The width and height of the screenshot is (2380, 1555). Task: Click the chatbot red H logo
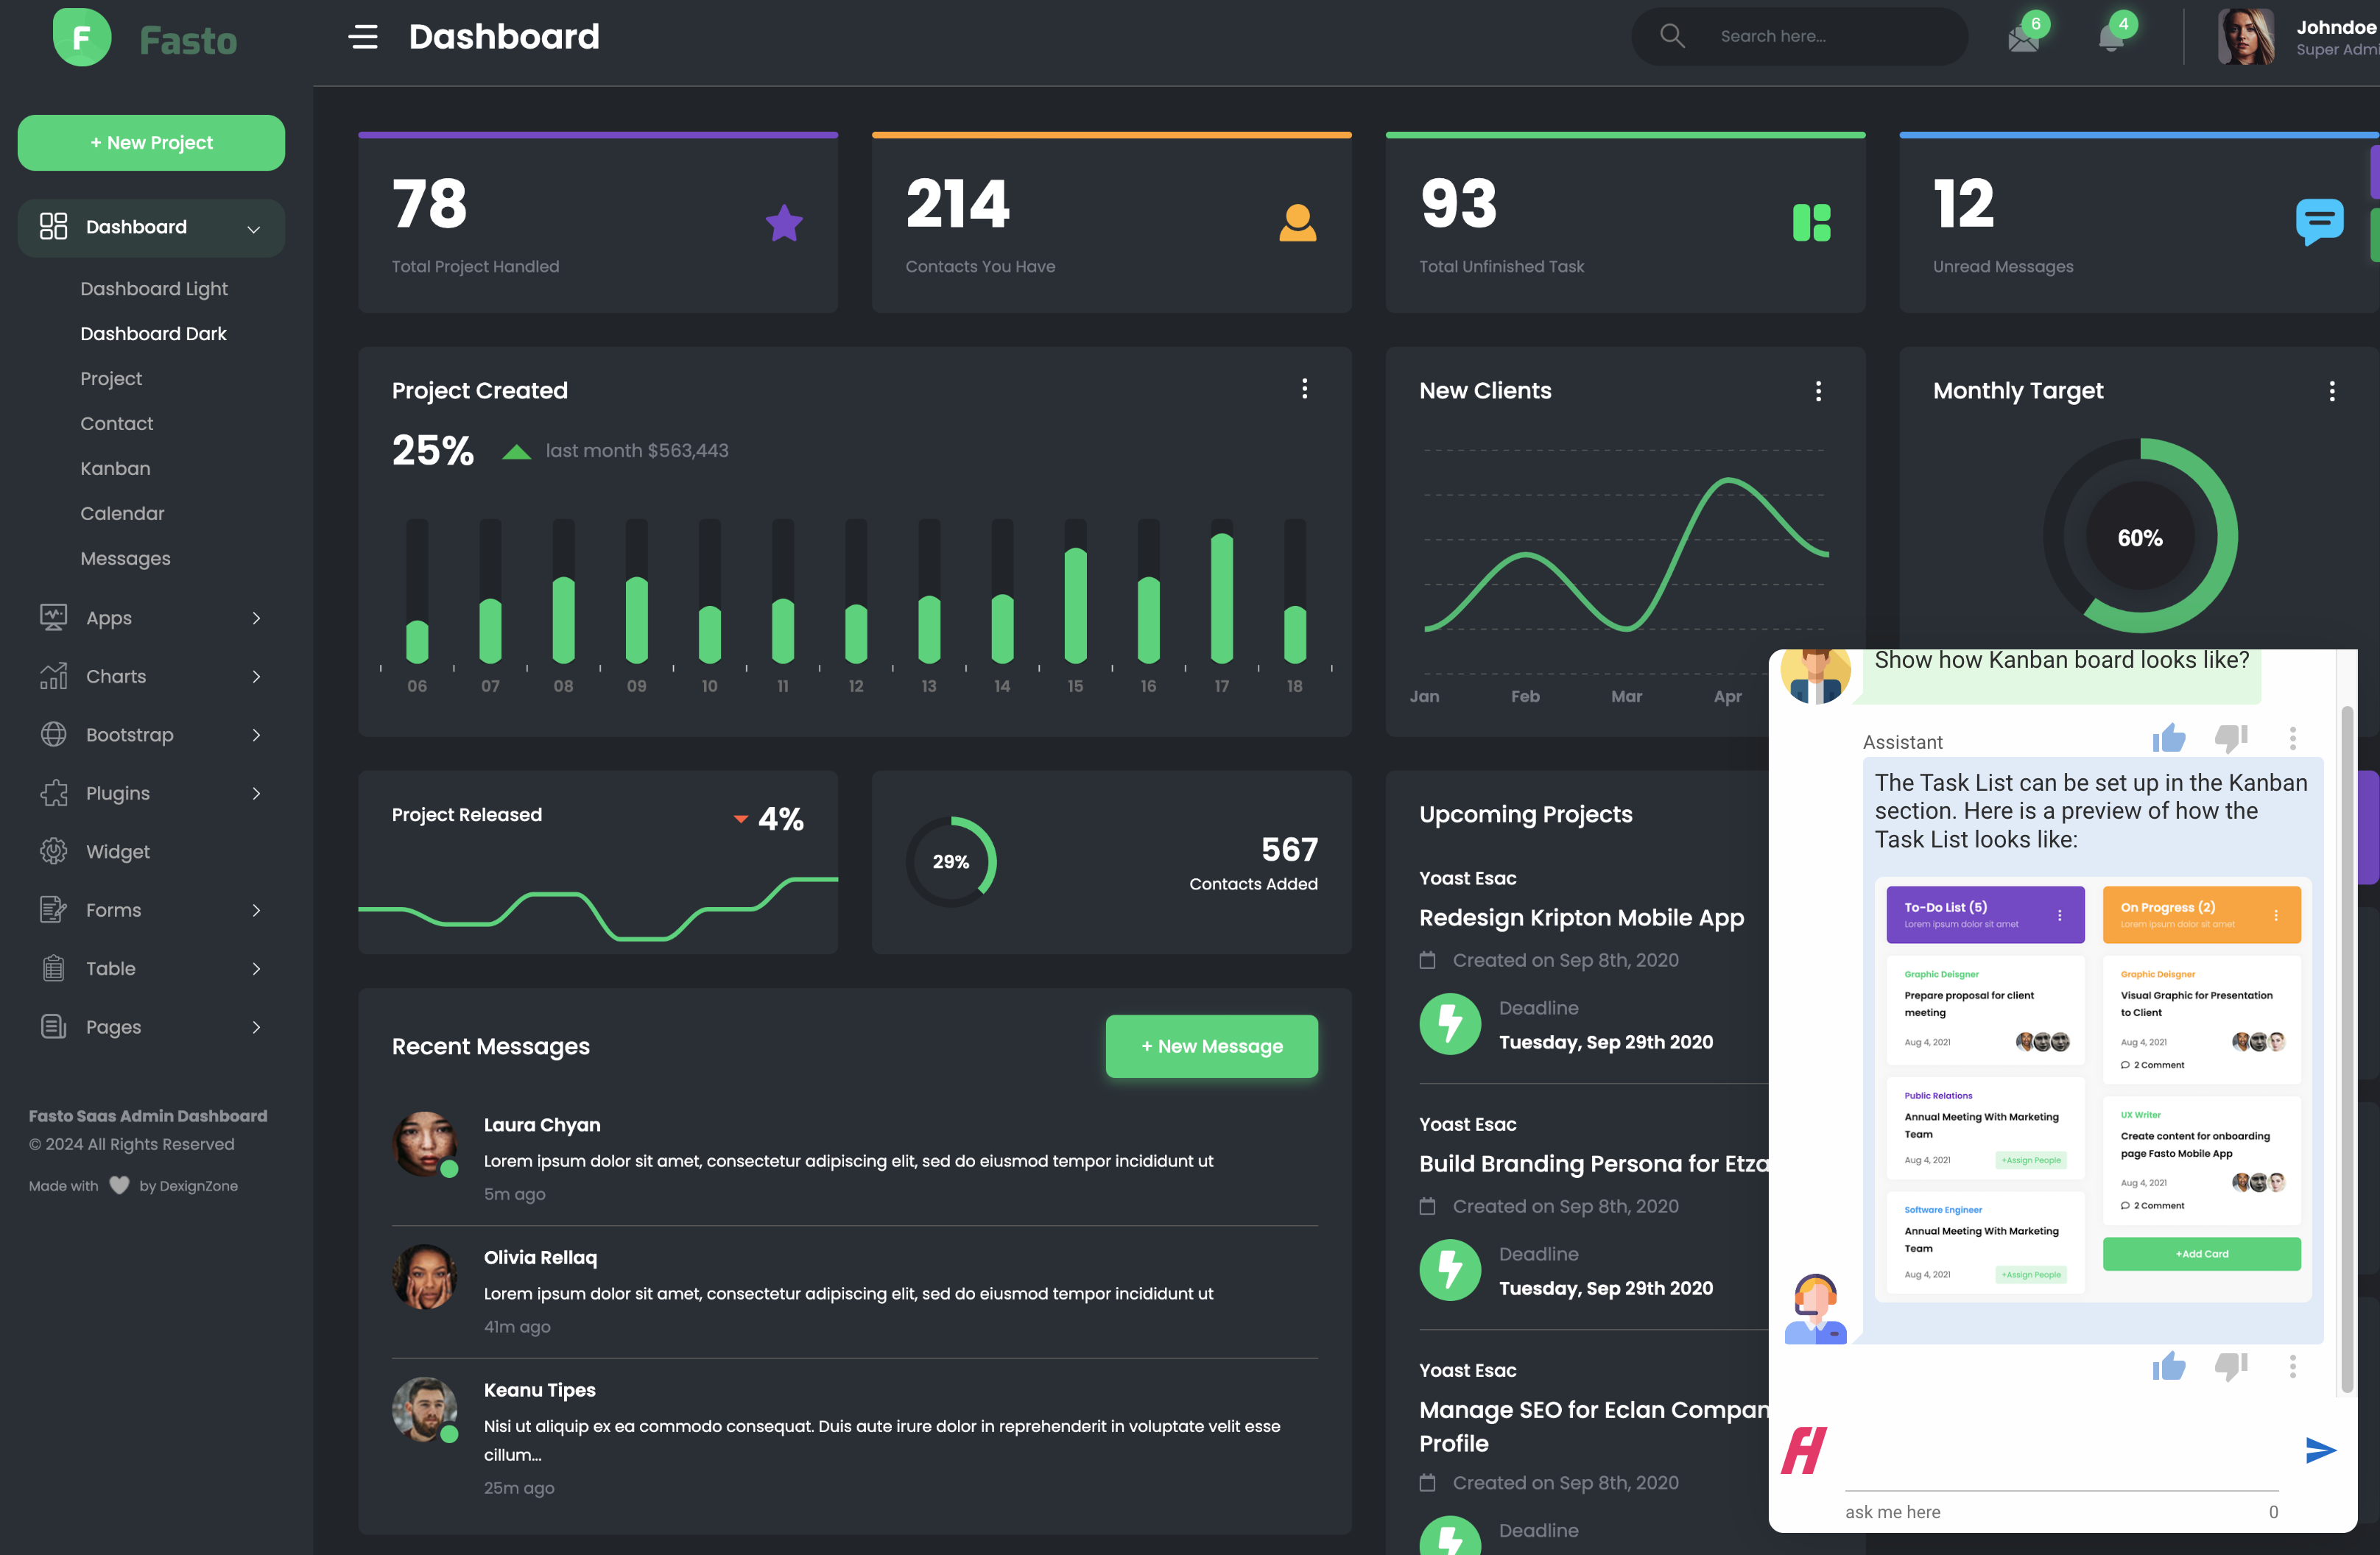[x=1804, y=1450]
